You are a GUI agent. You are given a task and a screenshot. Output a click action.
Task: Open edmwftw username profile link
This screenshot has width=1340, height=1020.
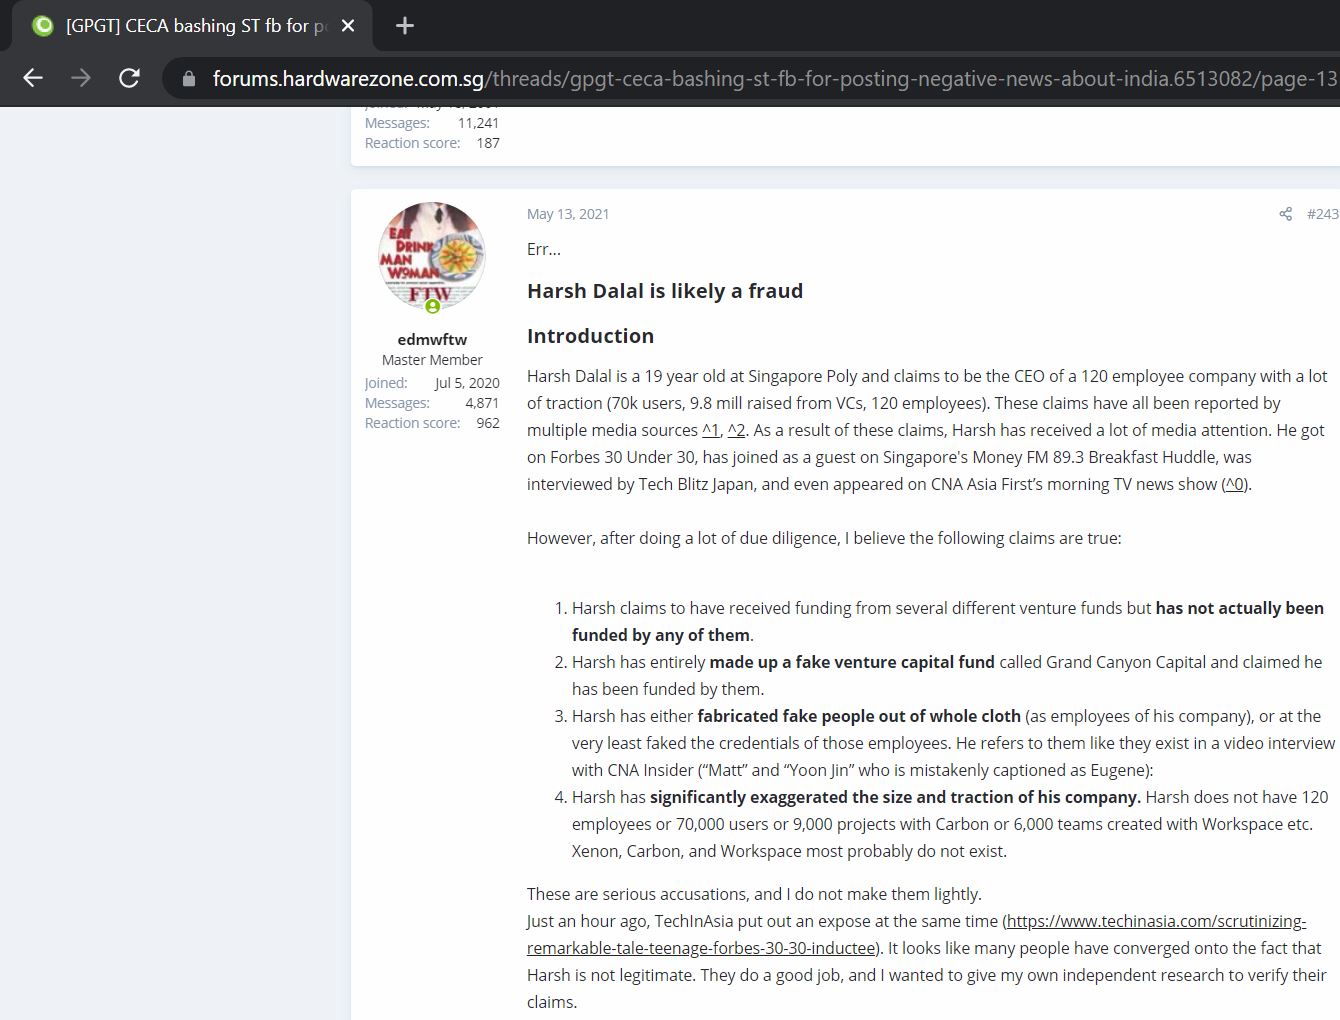(x=432, y=339)
